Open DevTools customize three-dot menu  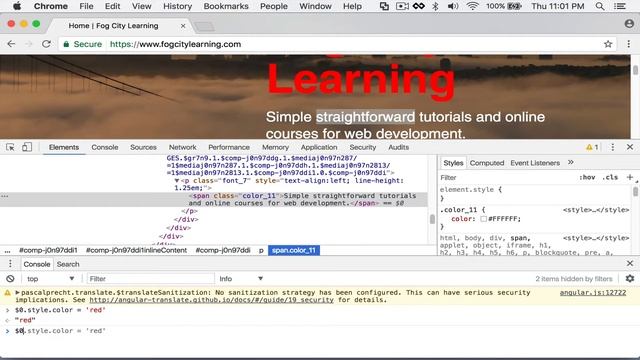612,147
